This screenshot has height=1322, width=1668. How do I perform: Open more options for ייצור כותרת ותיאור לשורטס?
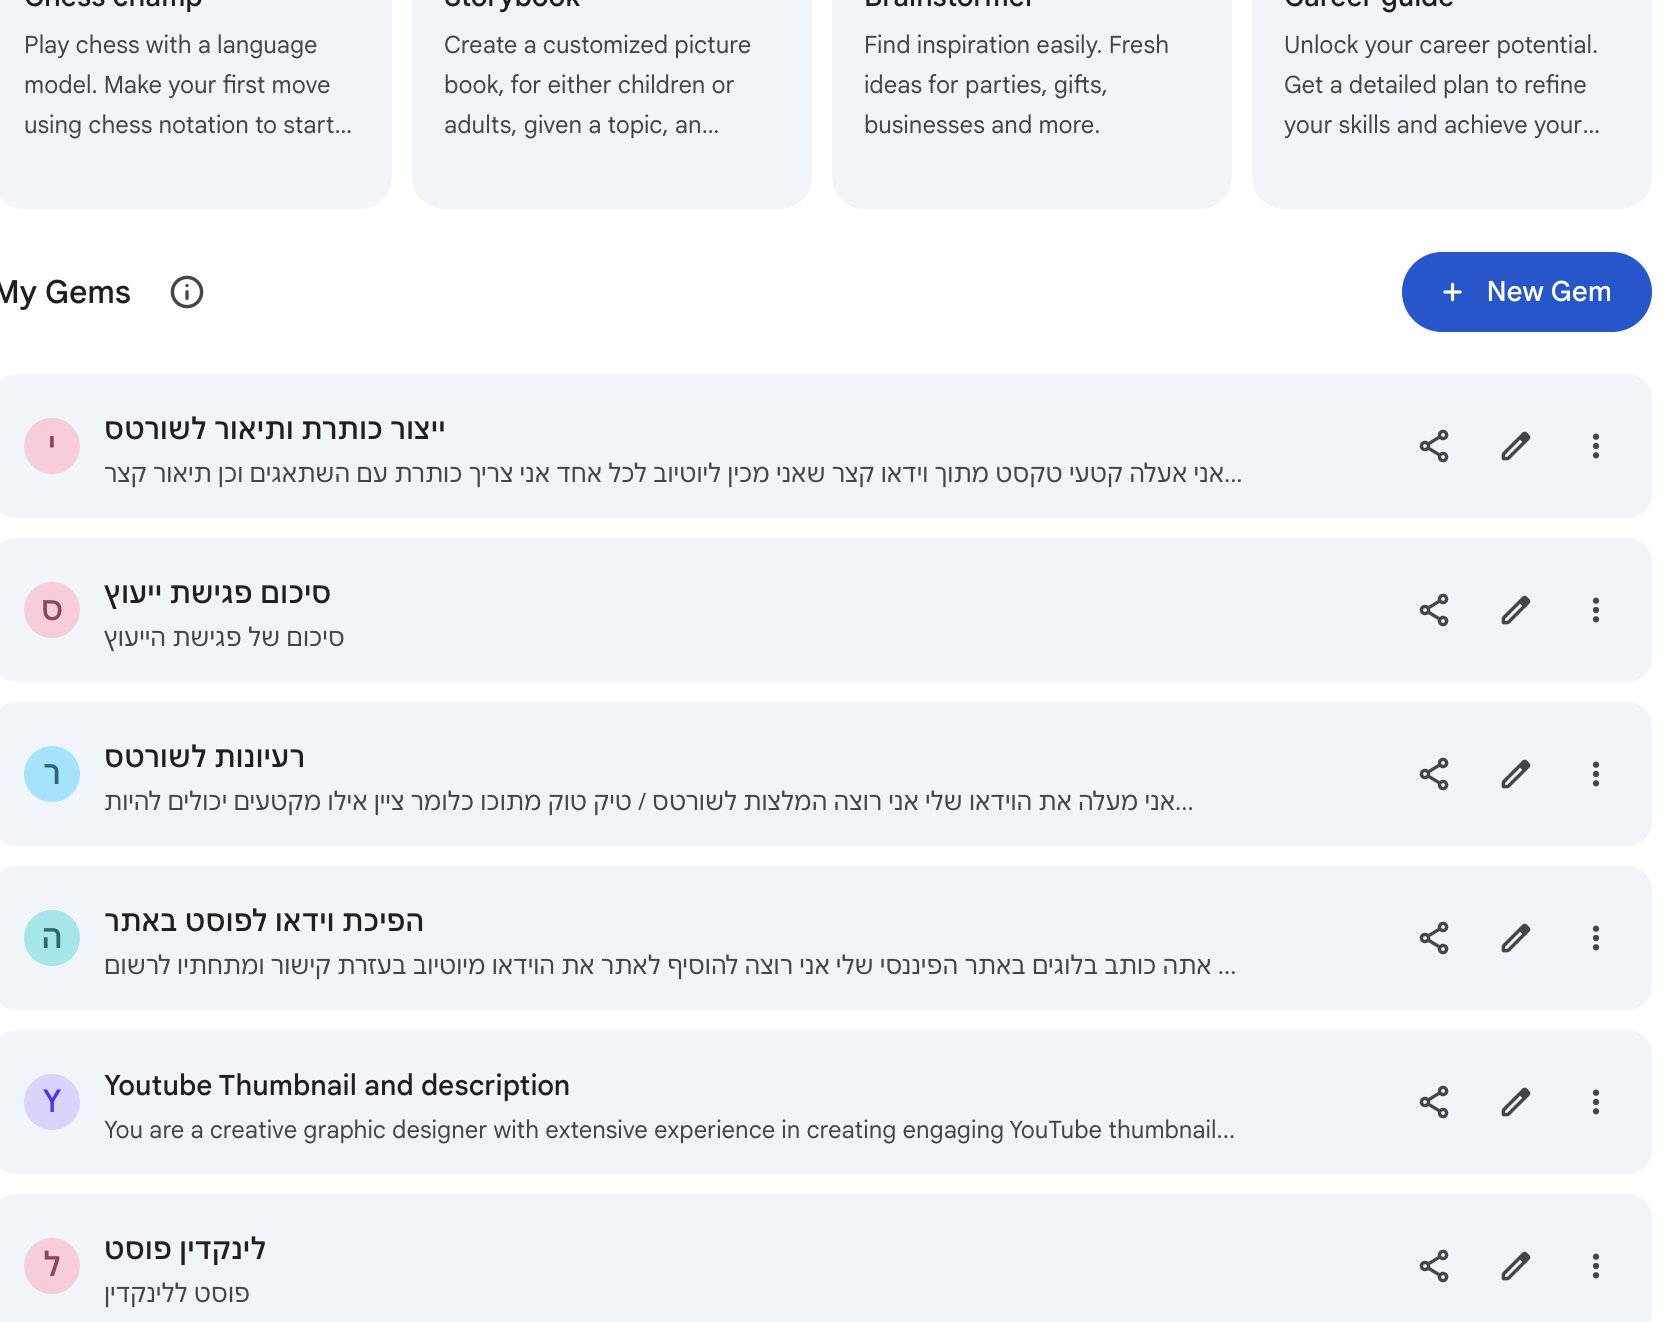(x=1596, y=446)
